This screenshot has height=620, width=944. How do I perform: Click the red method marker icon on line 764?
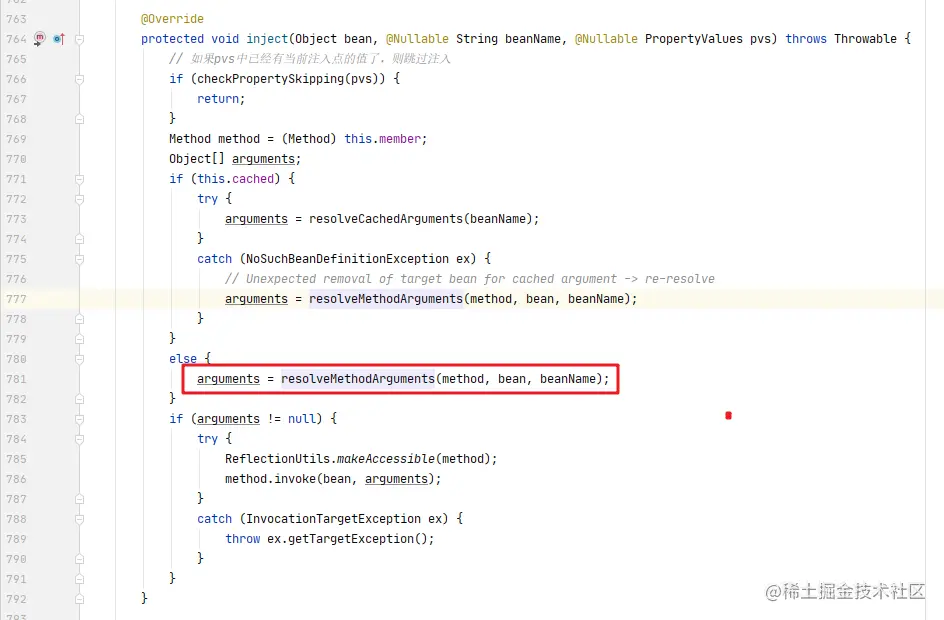click(40, 39)
